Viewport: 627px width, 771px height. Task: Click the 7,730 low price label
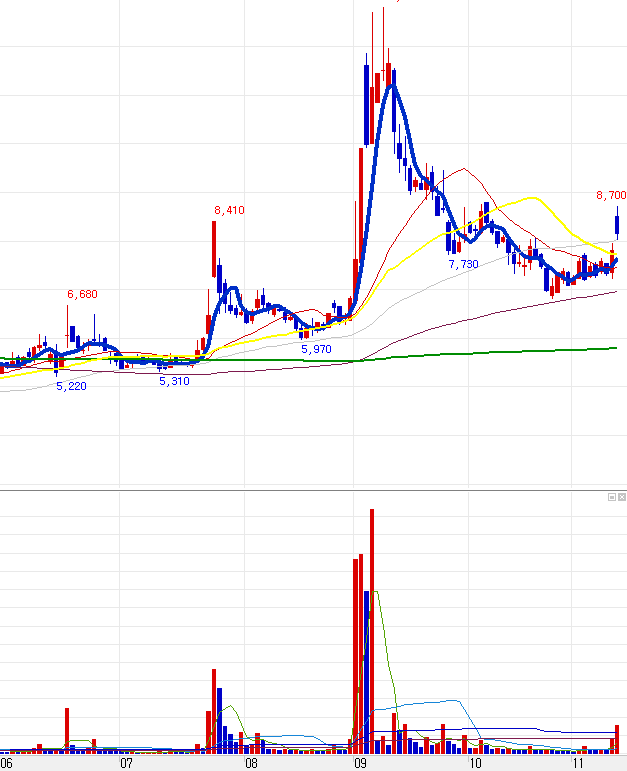(x=463, y=265)
